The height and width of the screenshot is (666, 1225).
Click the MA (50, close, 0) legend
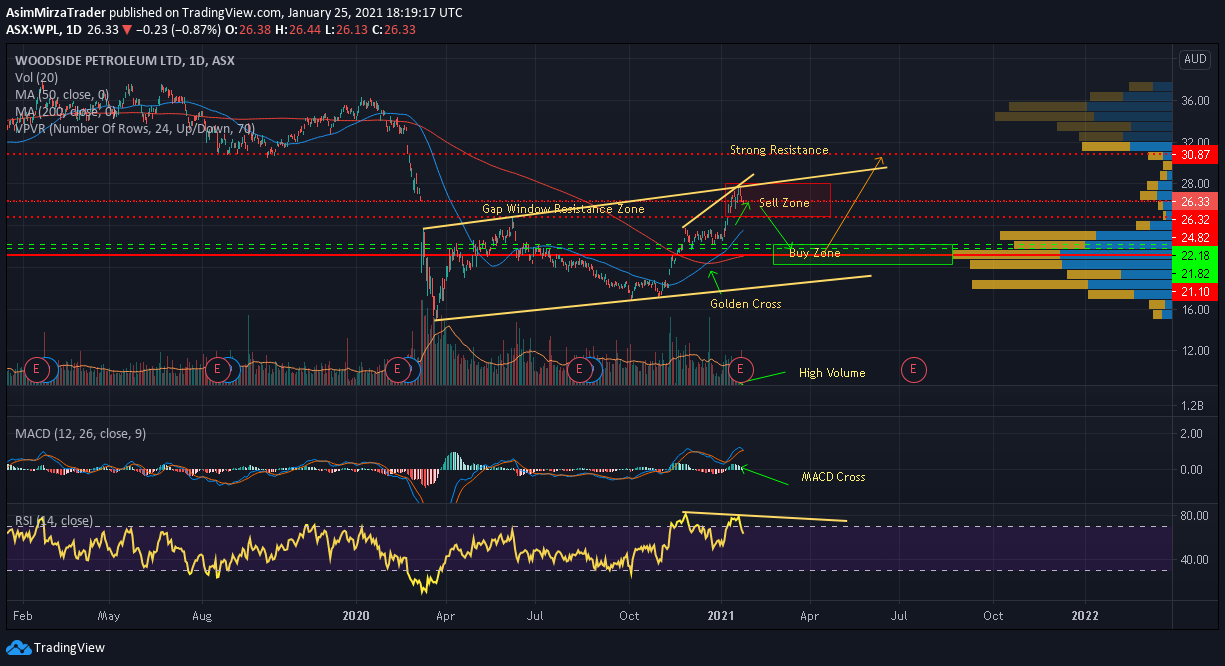pos(62,94)
